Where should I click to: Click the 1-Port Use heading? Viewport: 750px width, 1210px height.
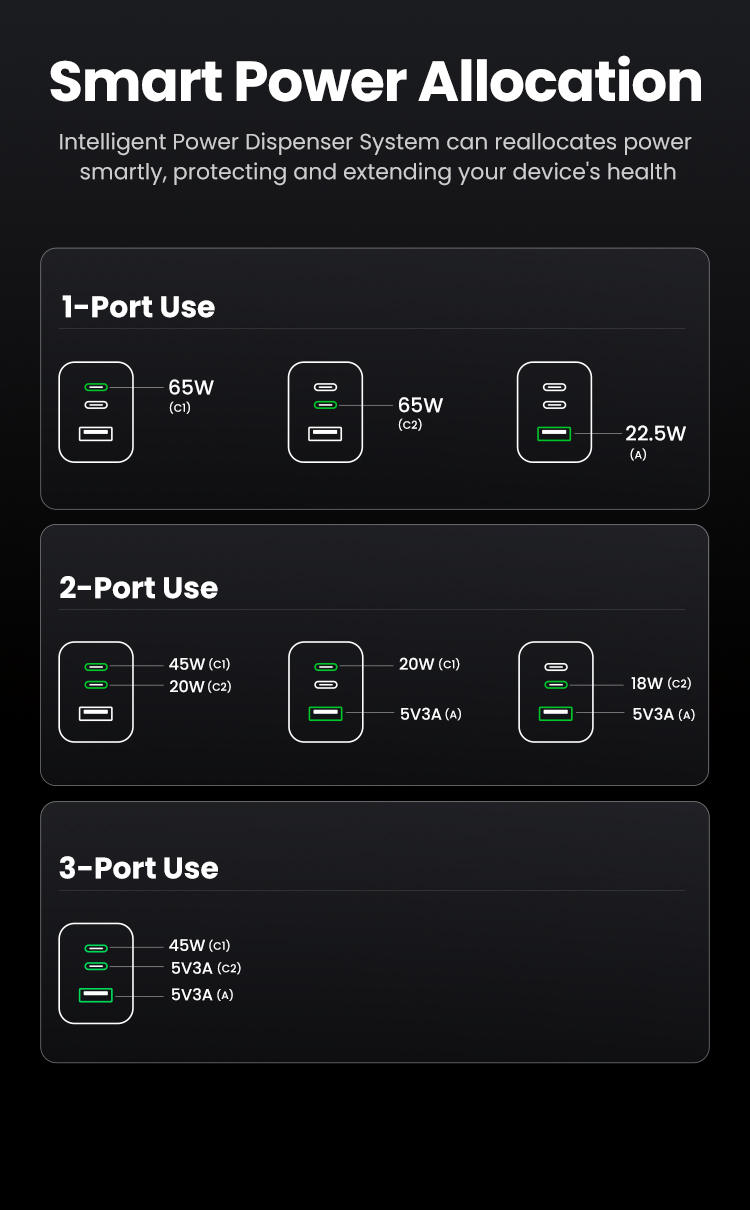coord(138,306)
